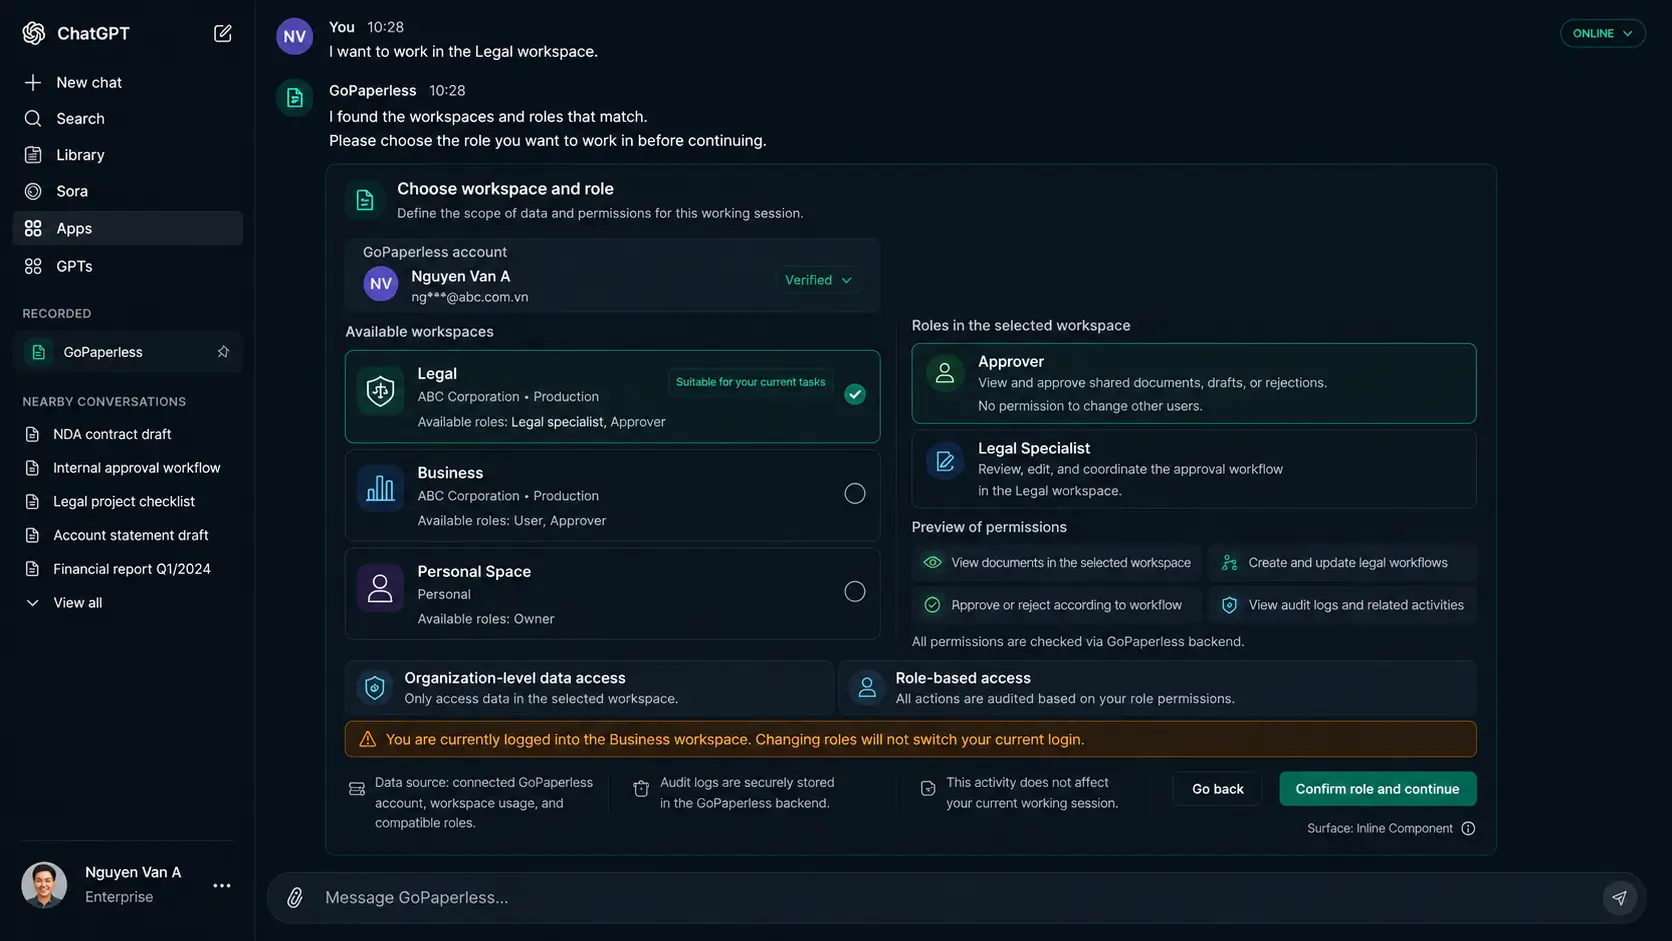The height and width of the screenshot is (941, 1672).
Task: Click the ChatGPT logo icon
Action: [x=34, y=33]
